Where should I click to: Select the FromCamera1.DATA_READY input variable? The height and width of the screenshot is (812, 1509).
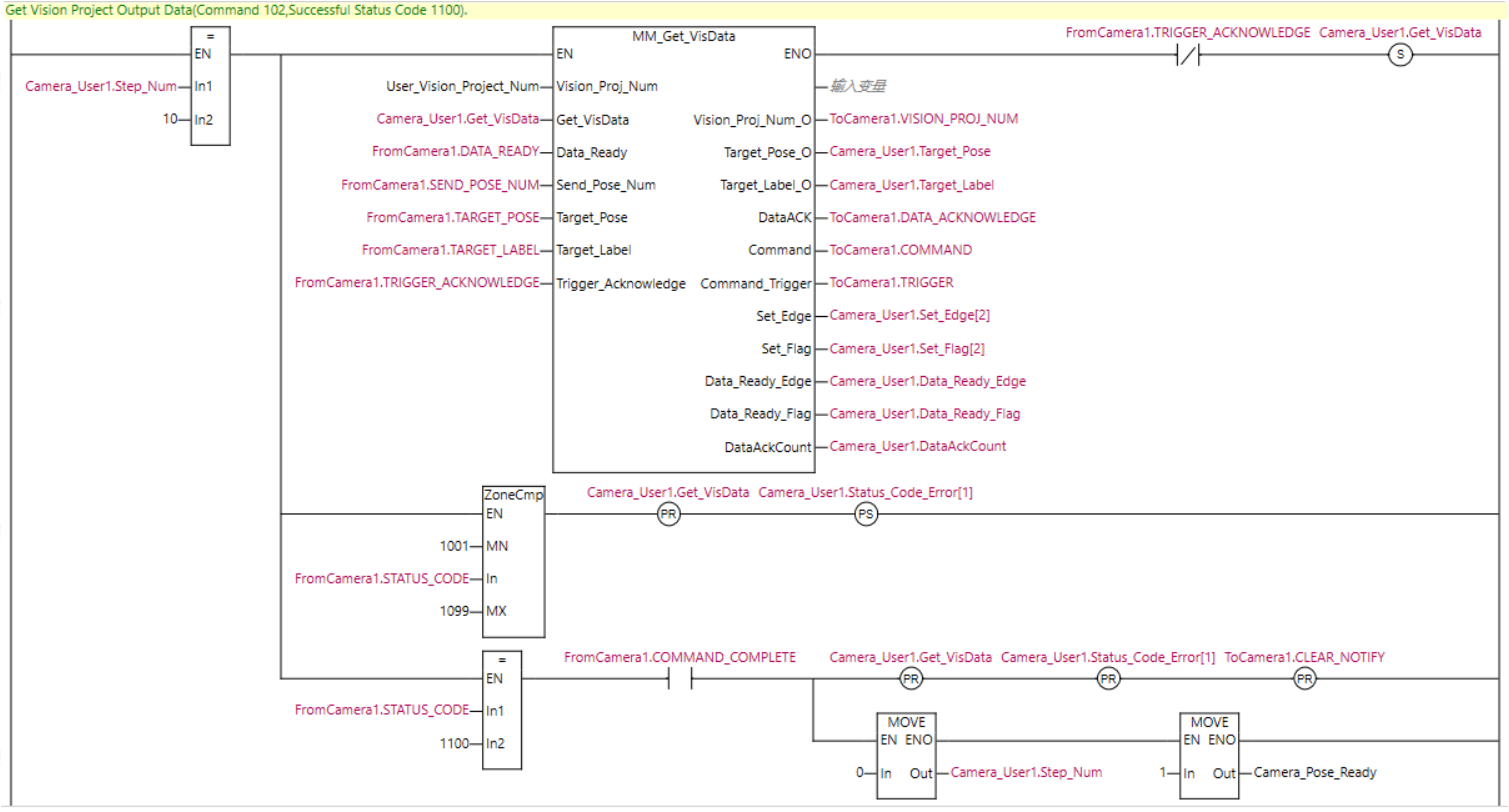455,152
